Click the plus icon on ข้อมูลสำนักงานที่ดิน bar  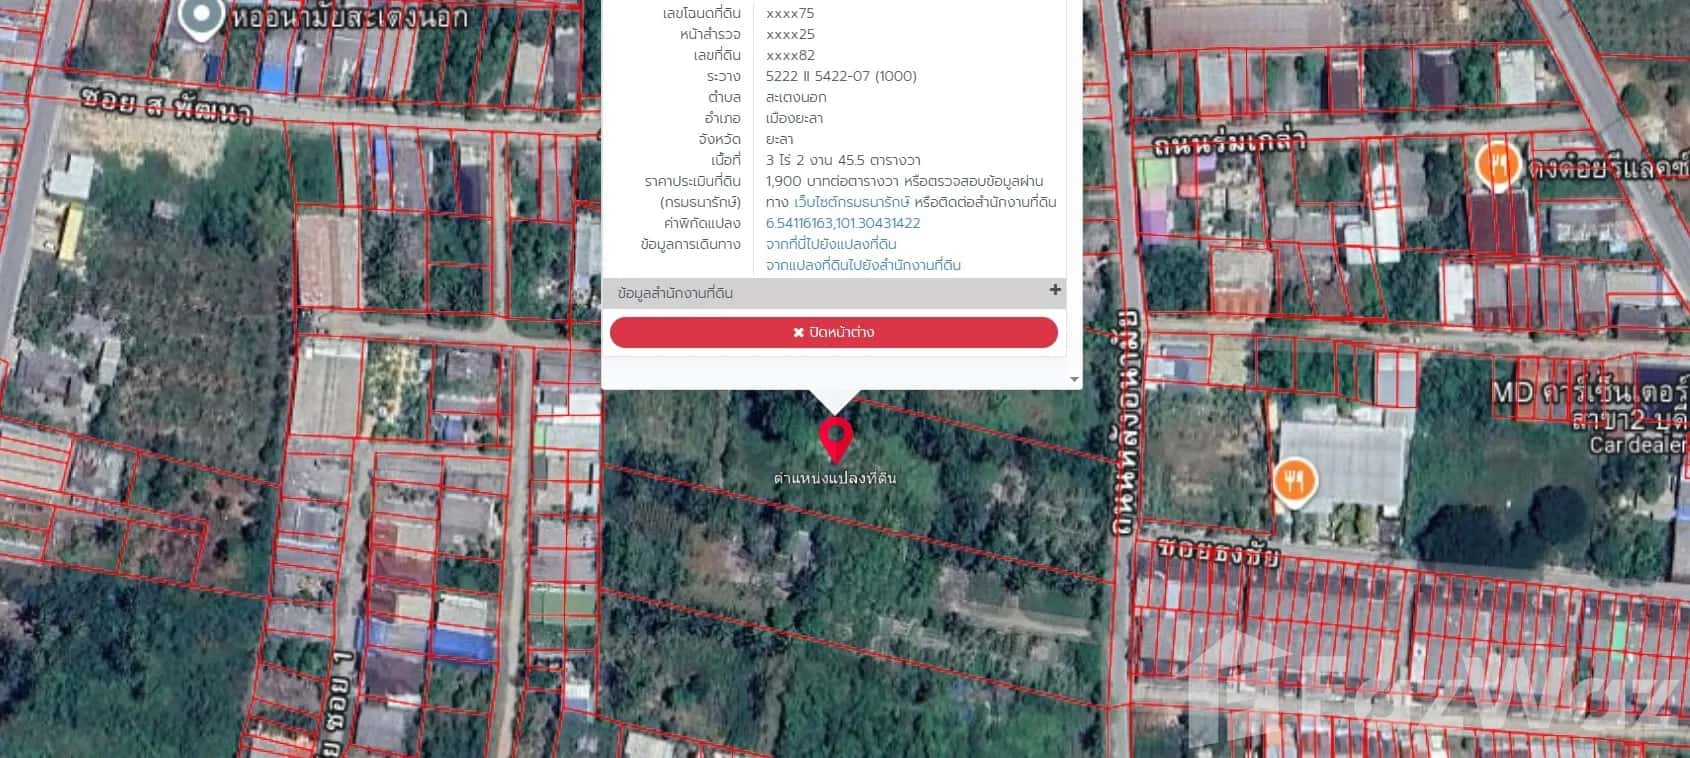(x=1054, y=290)
